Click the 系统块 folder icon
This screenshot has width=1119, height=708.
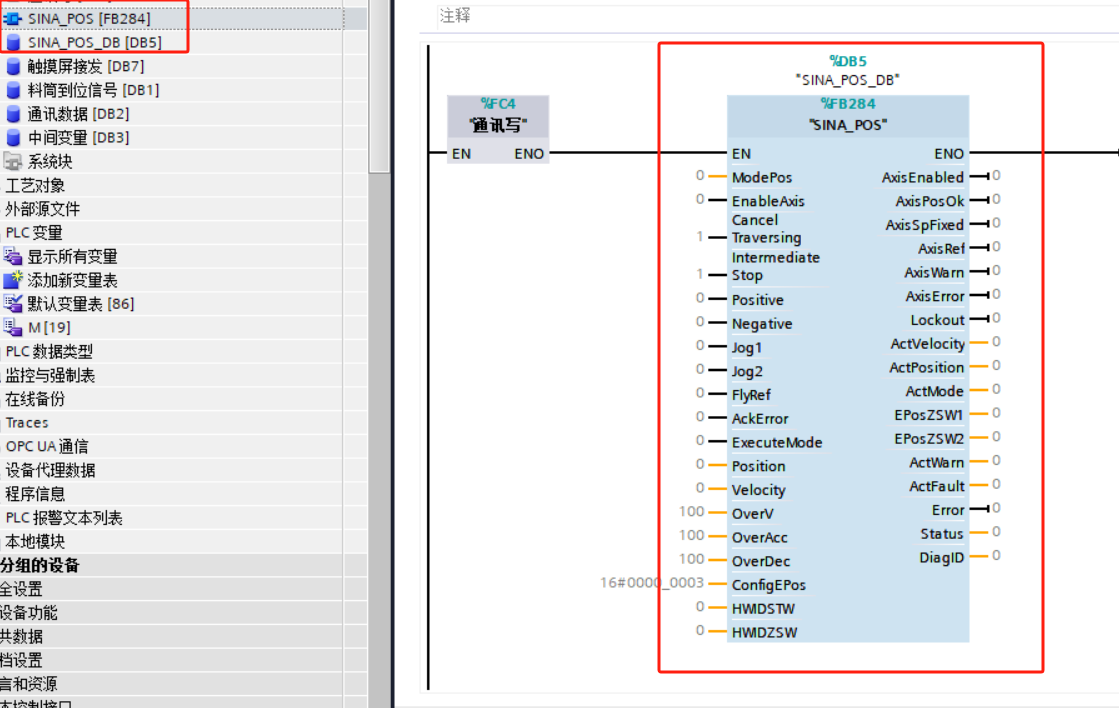[13, 161]
